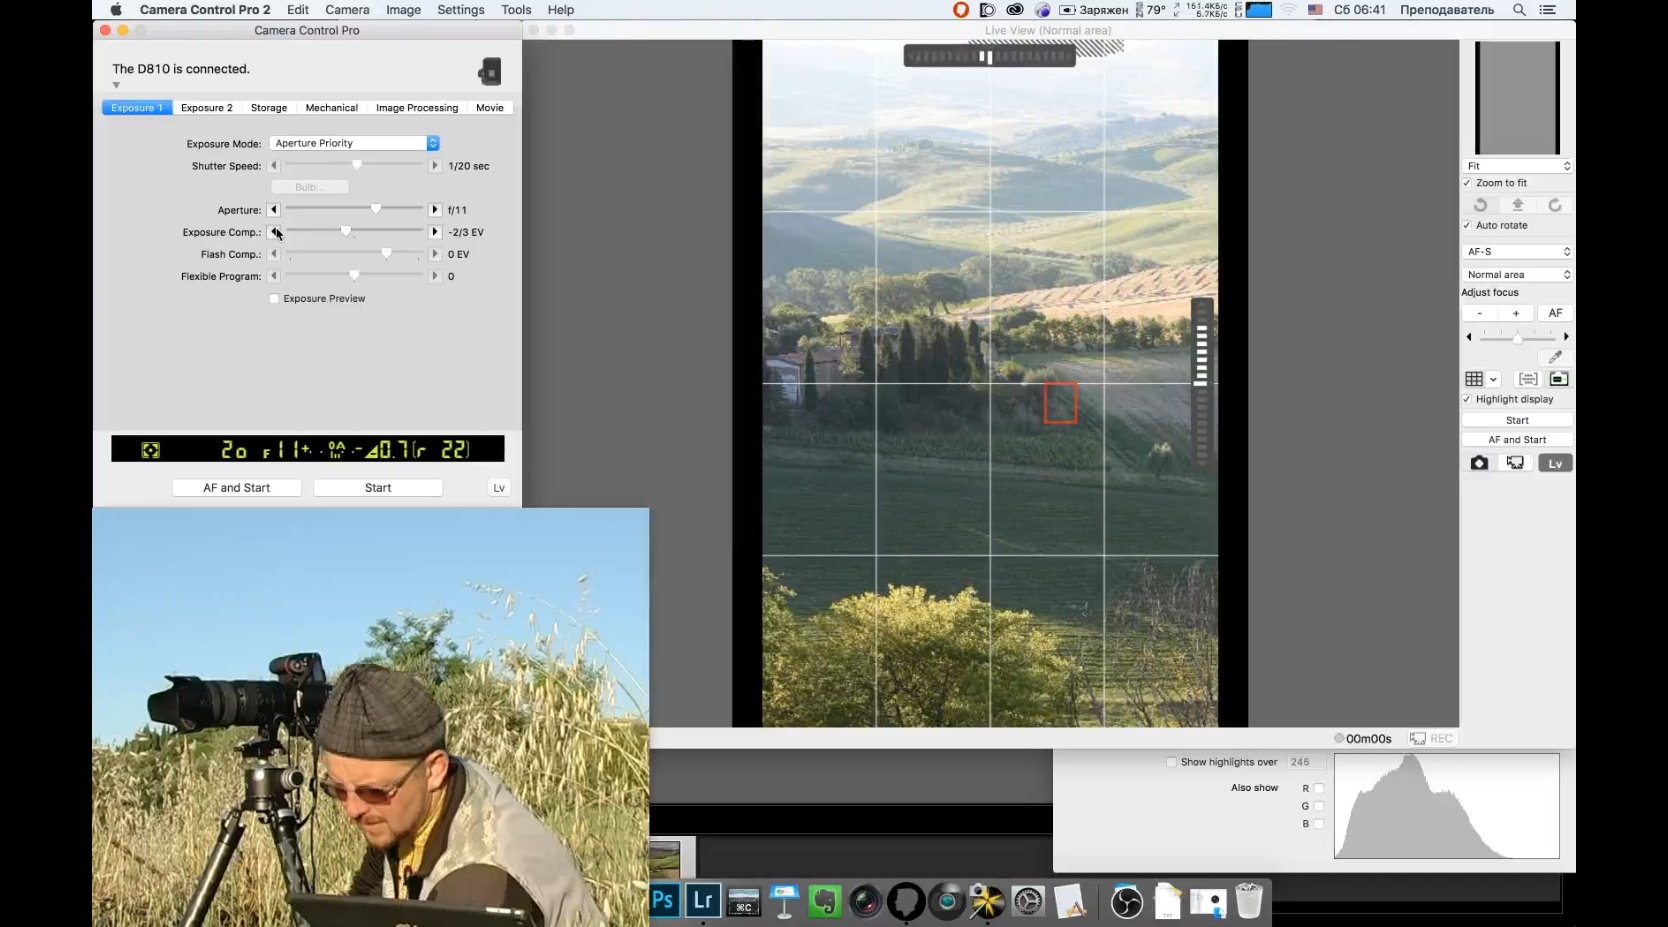Uncheck Auto rotate
This screenshot has width=1668, height=927.
[x=1467, y=225]
